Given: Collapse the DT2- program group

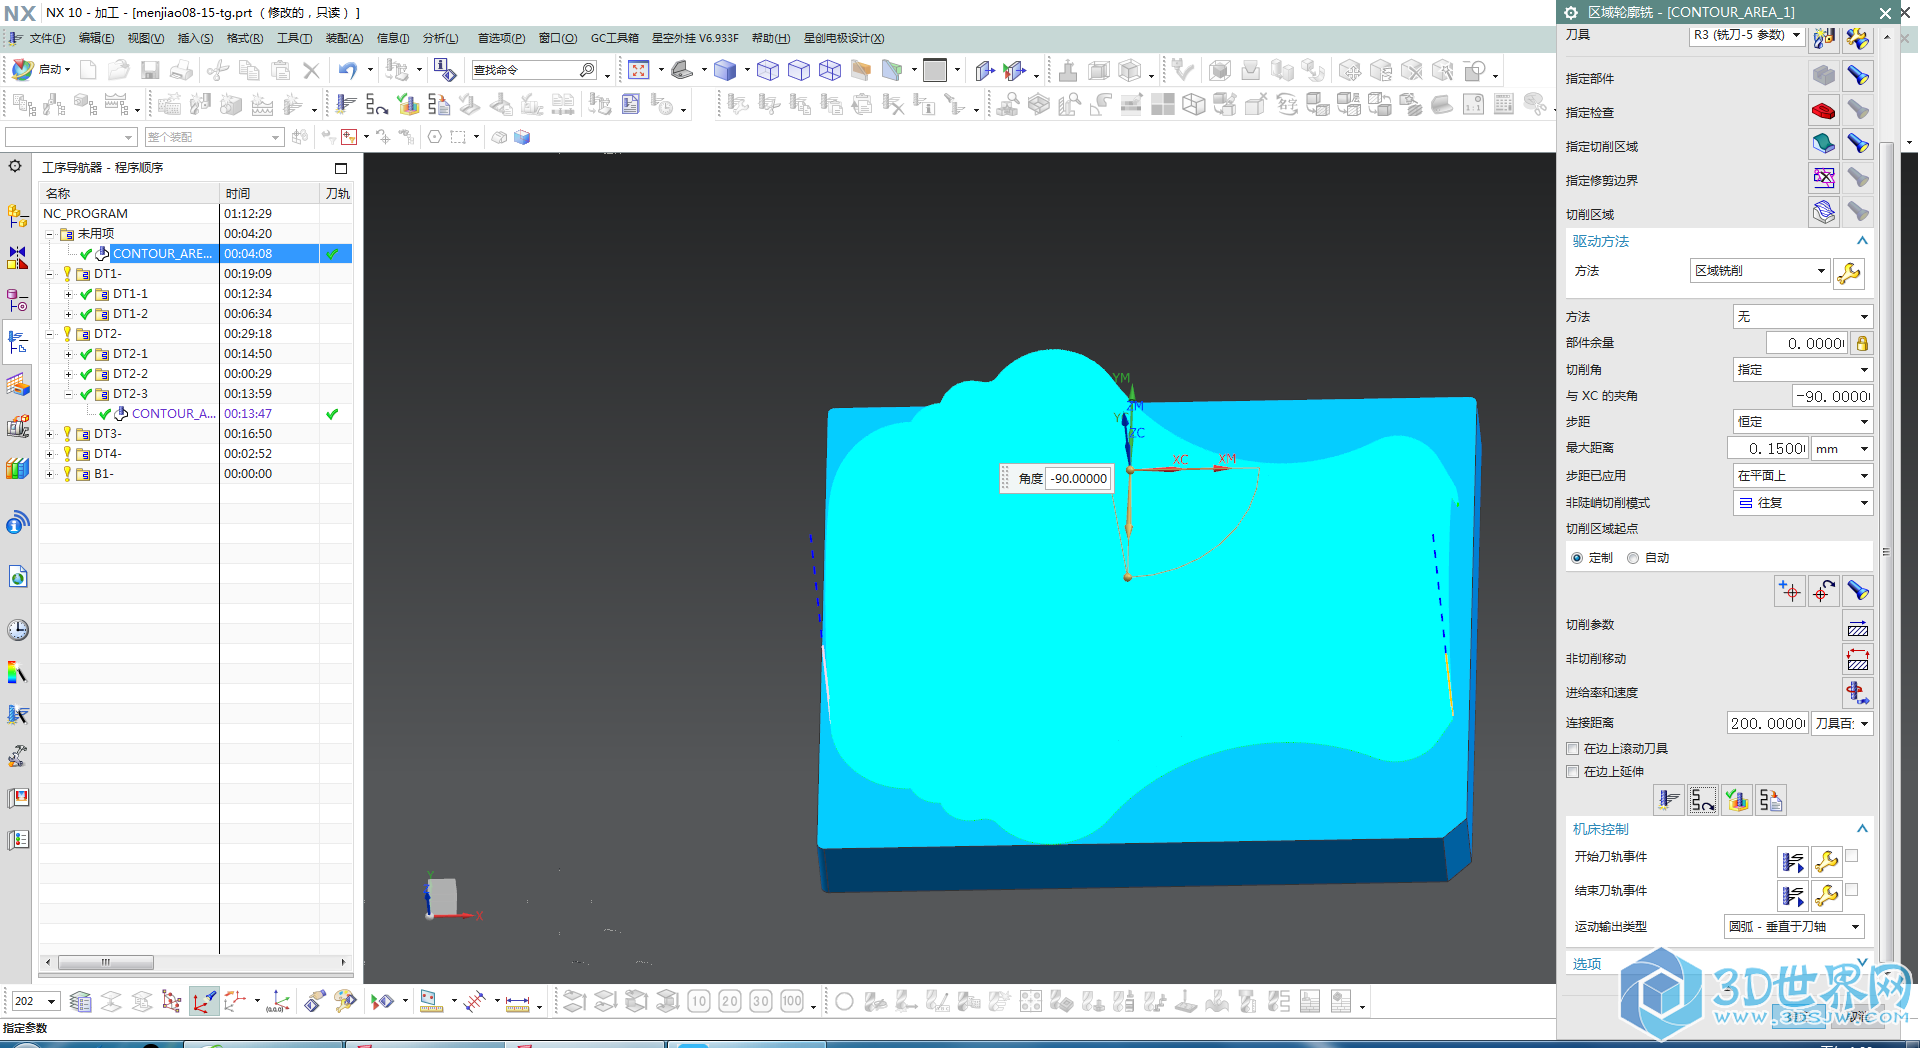Looking at the screenshot, I should [x=49, y=334].
